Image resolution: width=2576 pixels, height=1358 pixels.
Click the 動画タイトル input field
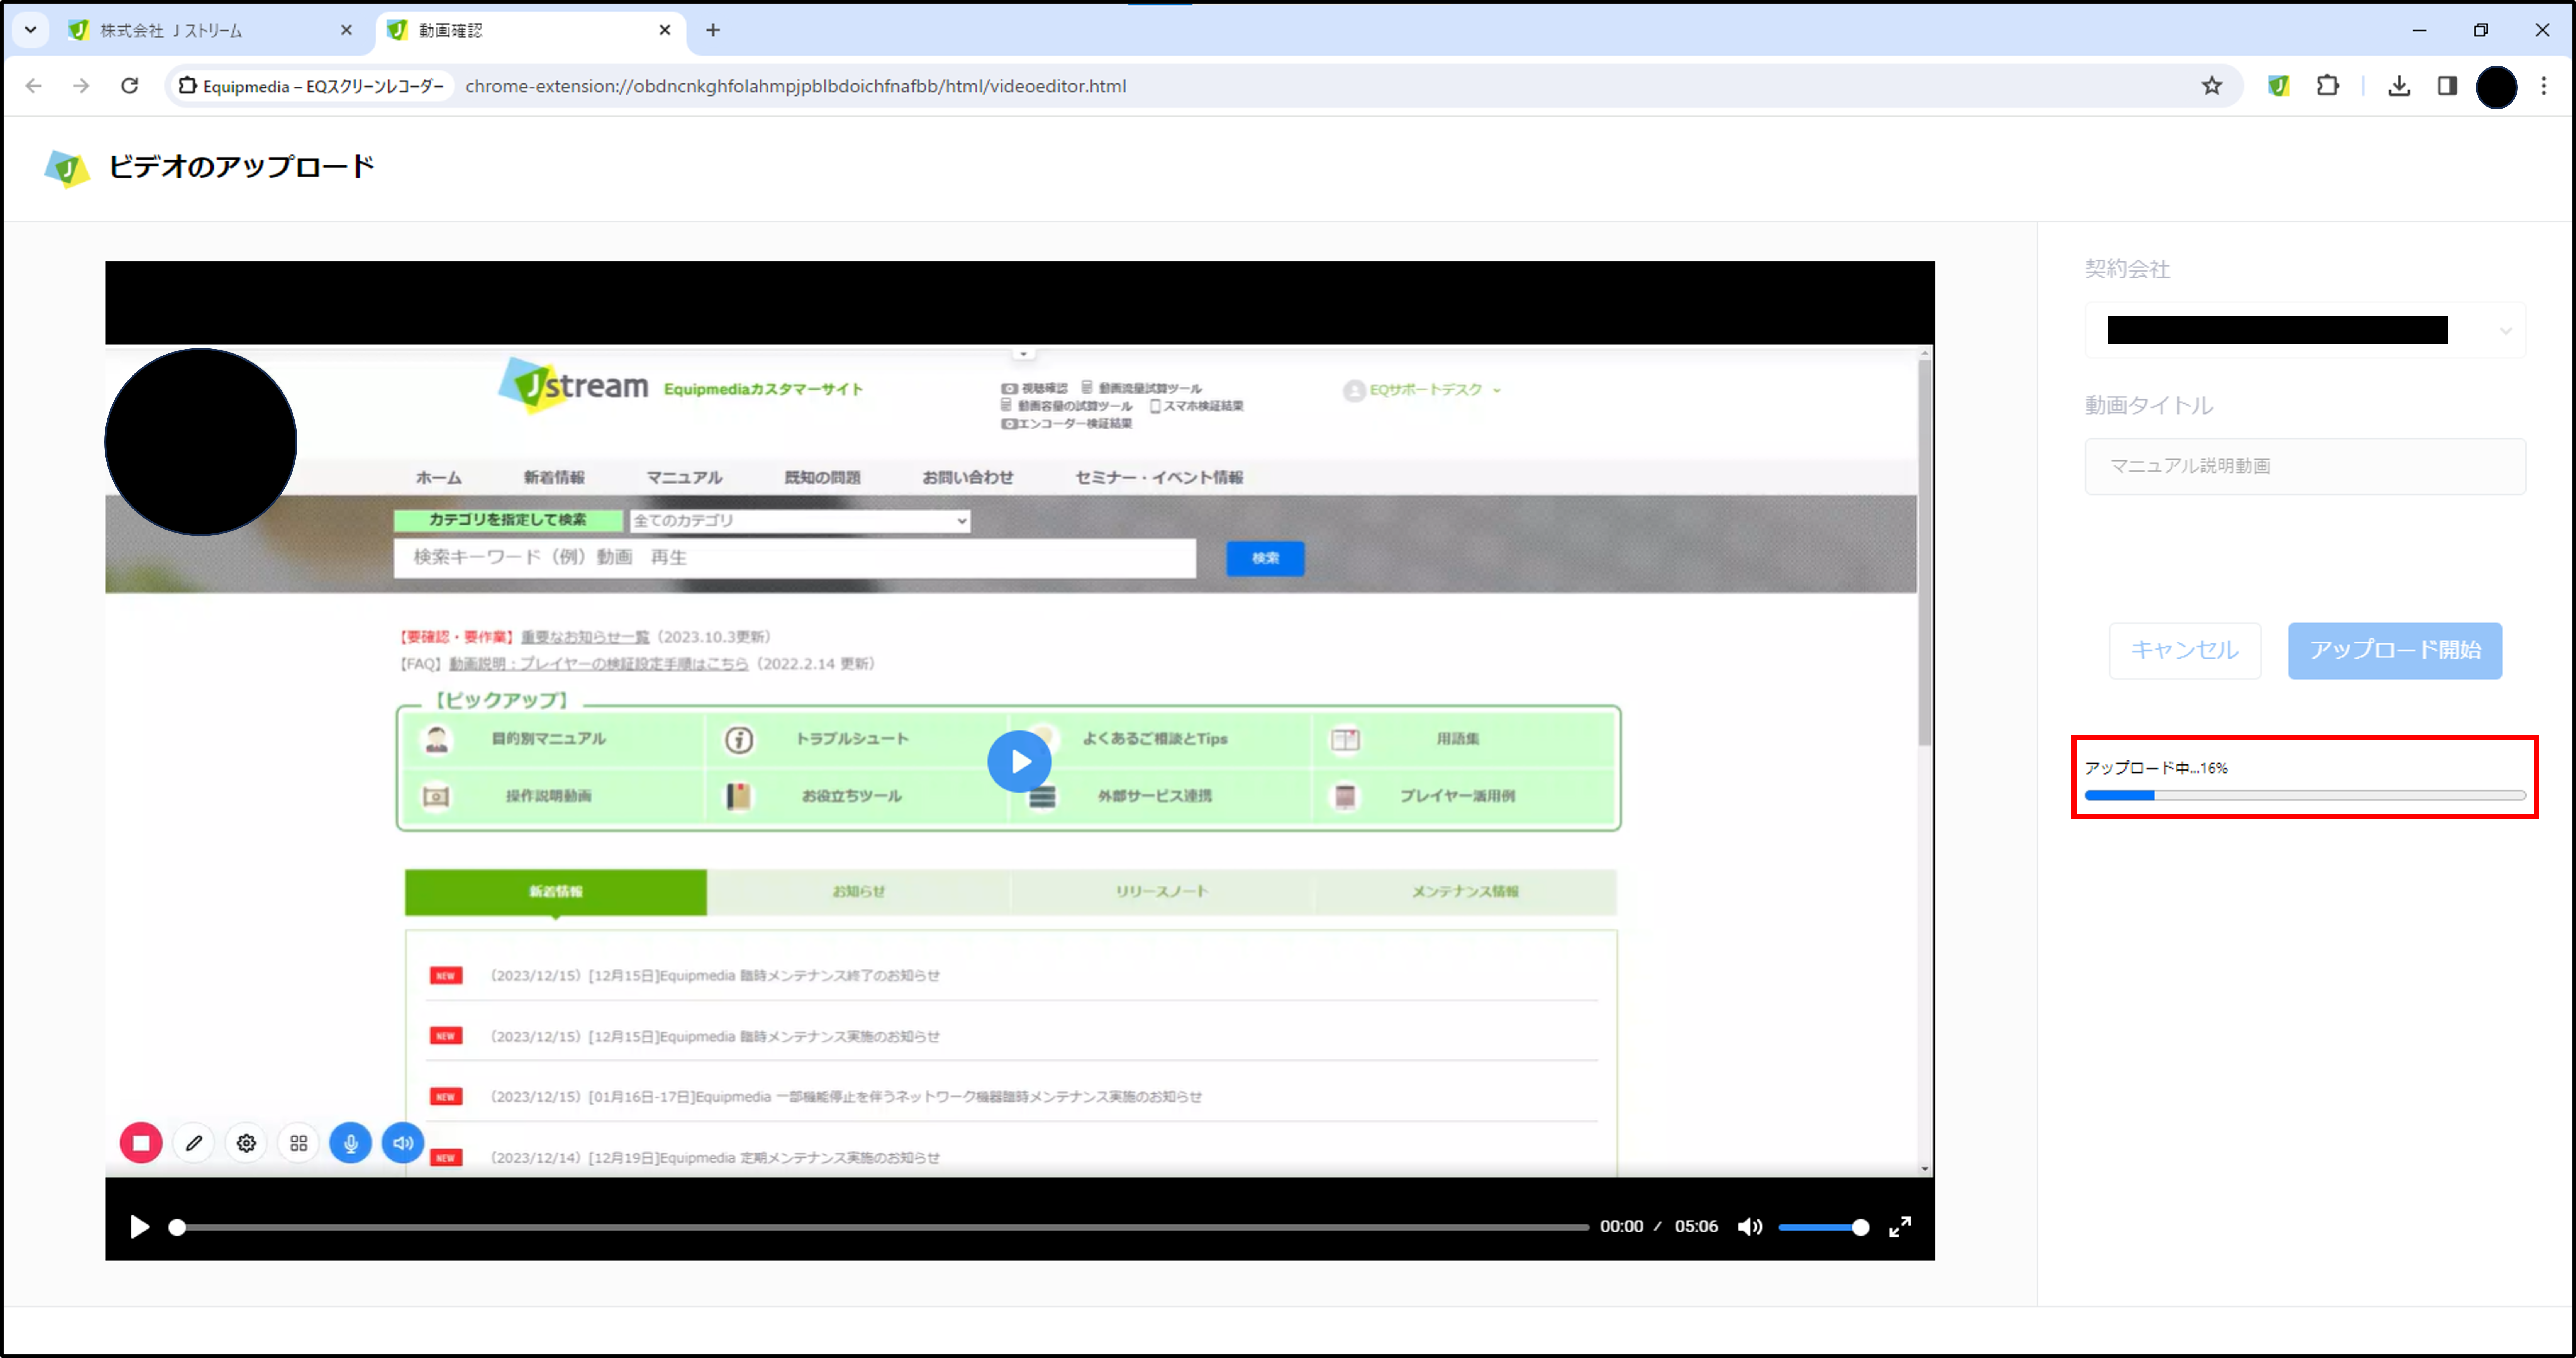[2305, 466]
